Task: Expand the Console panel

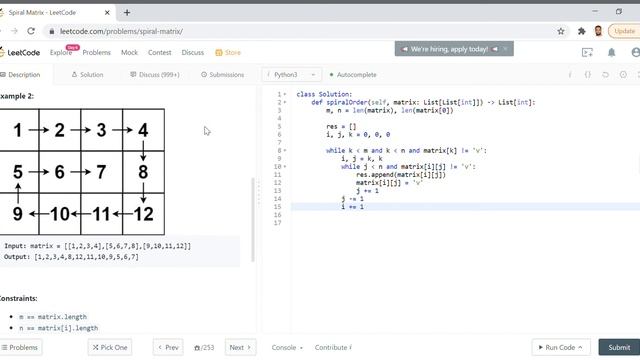Action: tap(287, 347)
